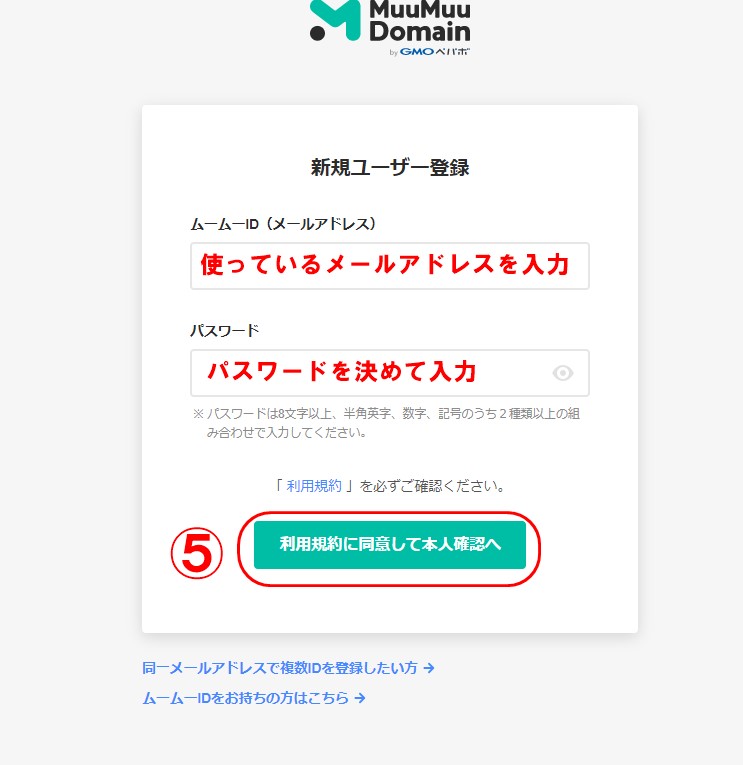Click the red circled number 5 marker
743x765 pixels.
pyautogui.click(x=197, y=553)
